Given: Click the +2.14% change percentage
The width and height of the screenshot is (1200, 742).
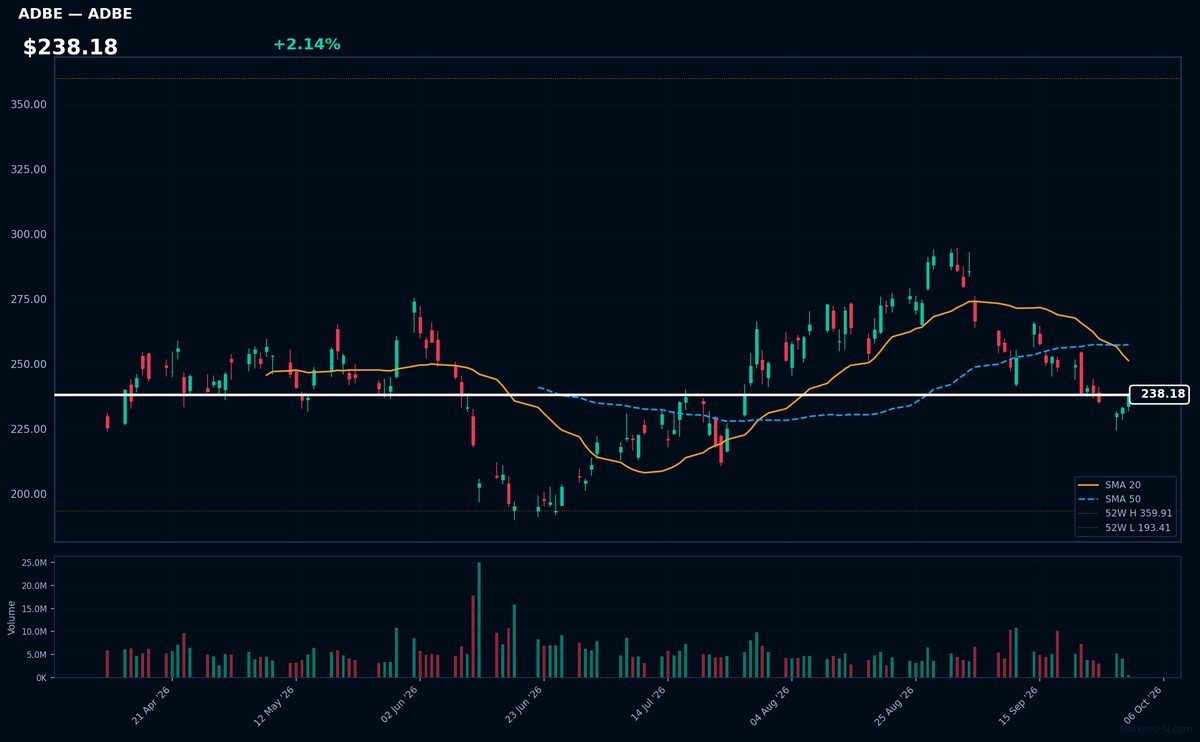Looking at the screenshot, I should pos(306,44).
